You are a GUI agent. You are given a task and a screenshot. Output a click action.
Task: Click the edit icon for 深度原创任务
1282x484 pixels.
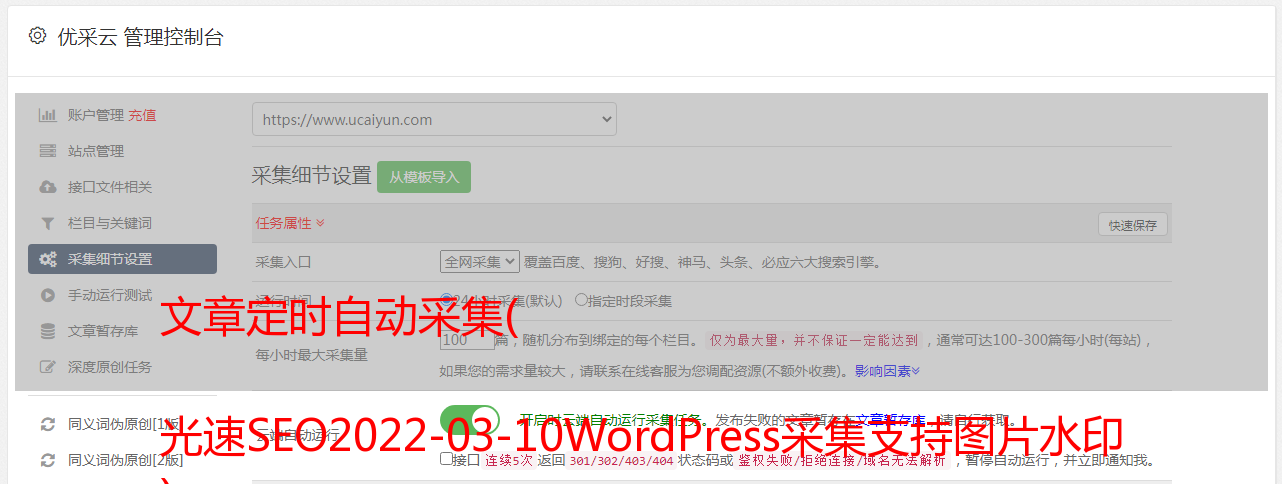point(47,367)
